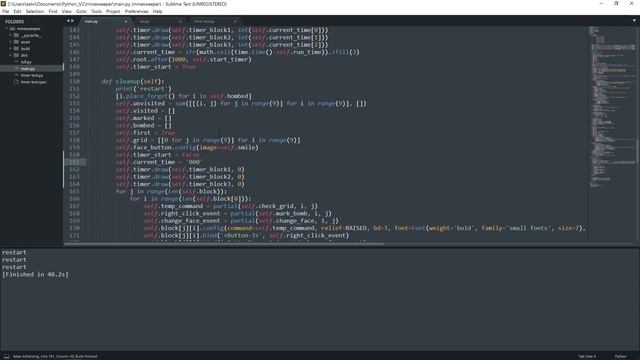640x360 pixels.
Task: Change the Python syntax selector
Action: pos(620,356)
